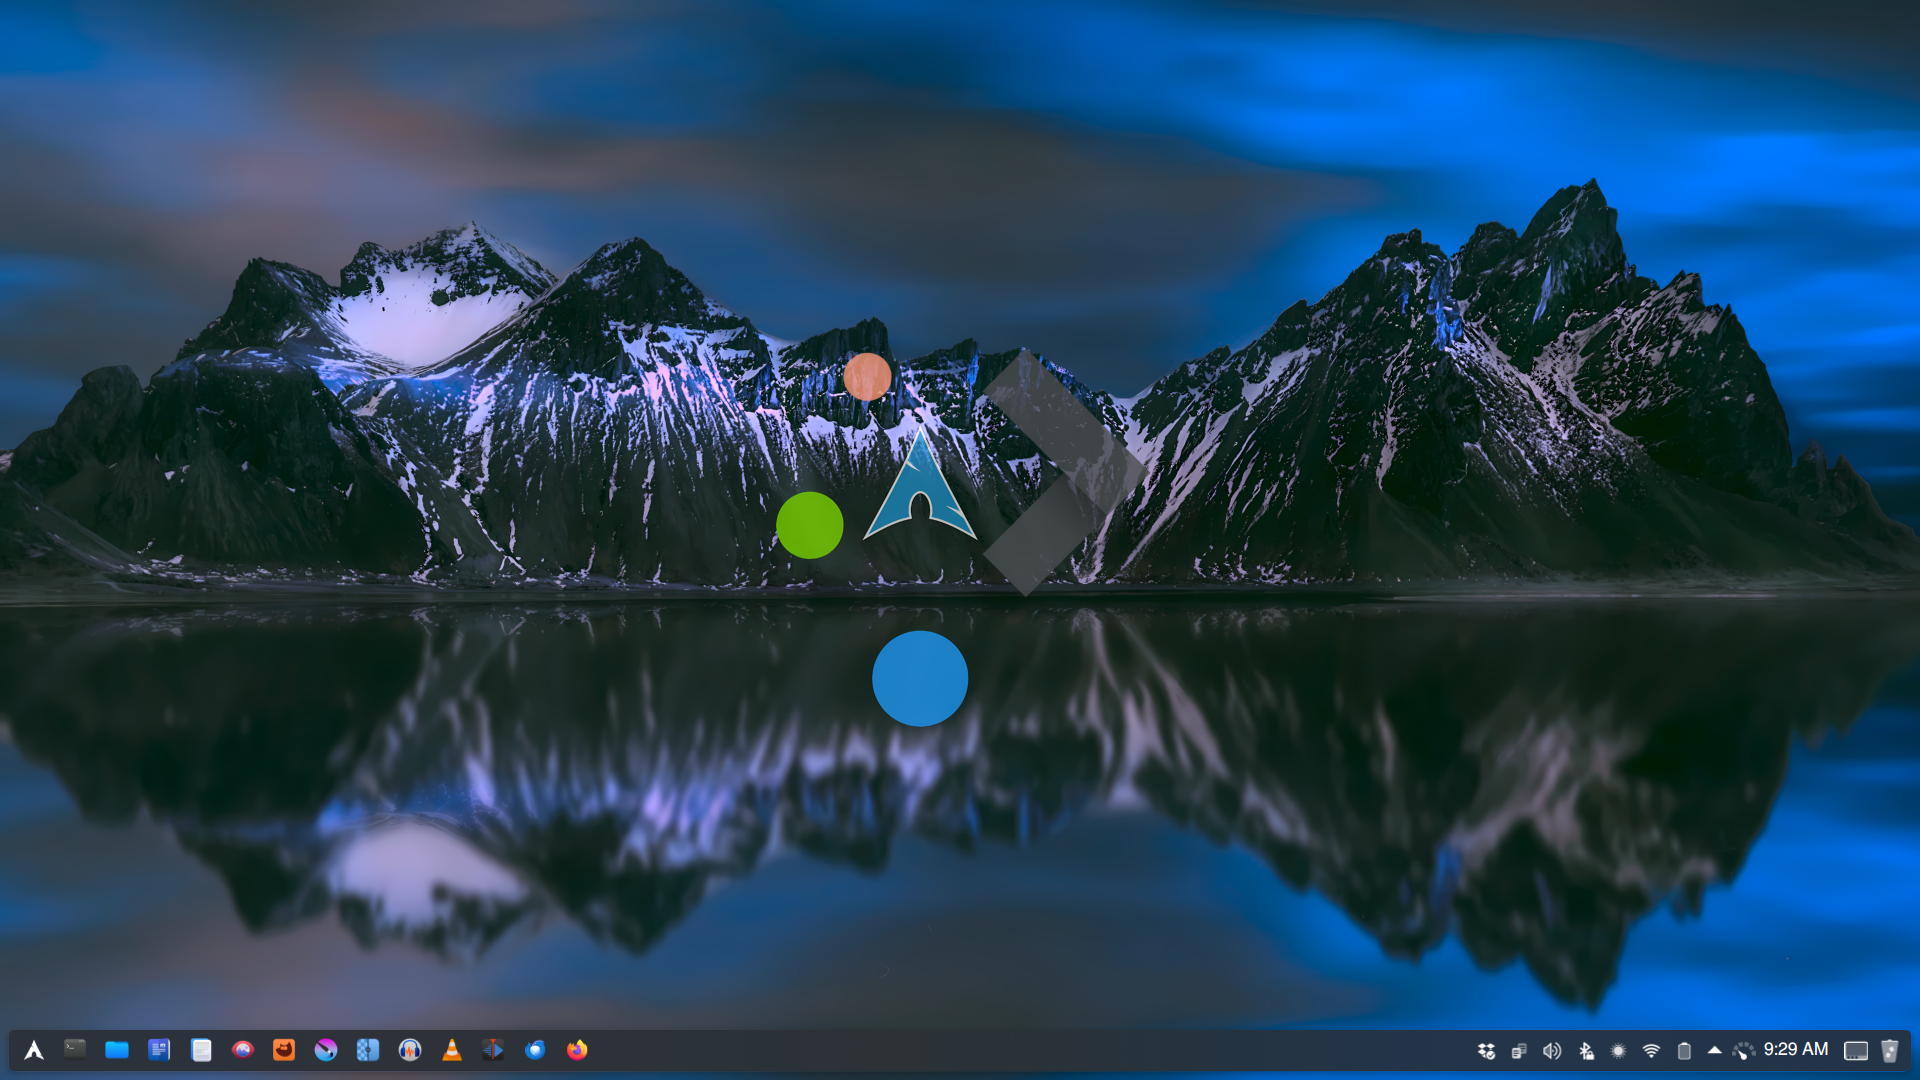This screenshot has height=1080, width=1920.
Task: Open the Wi-Fi network tray icon
Action: [1651, 1051]
